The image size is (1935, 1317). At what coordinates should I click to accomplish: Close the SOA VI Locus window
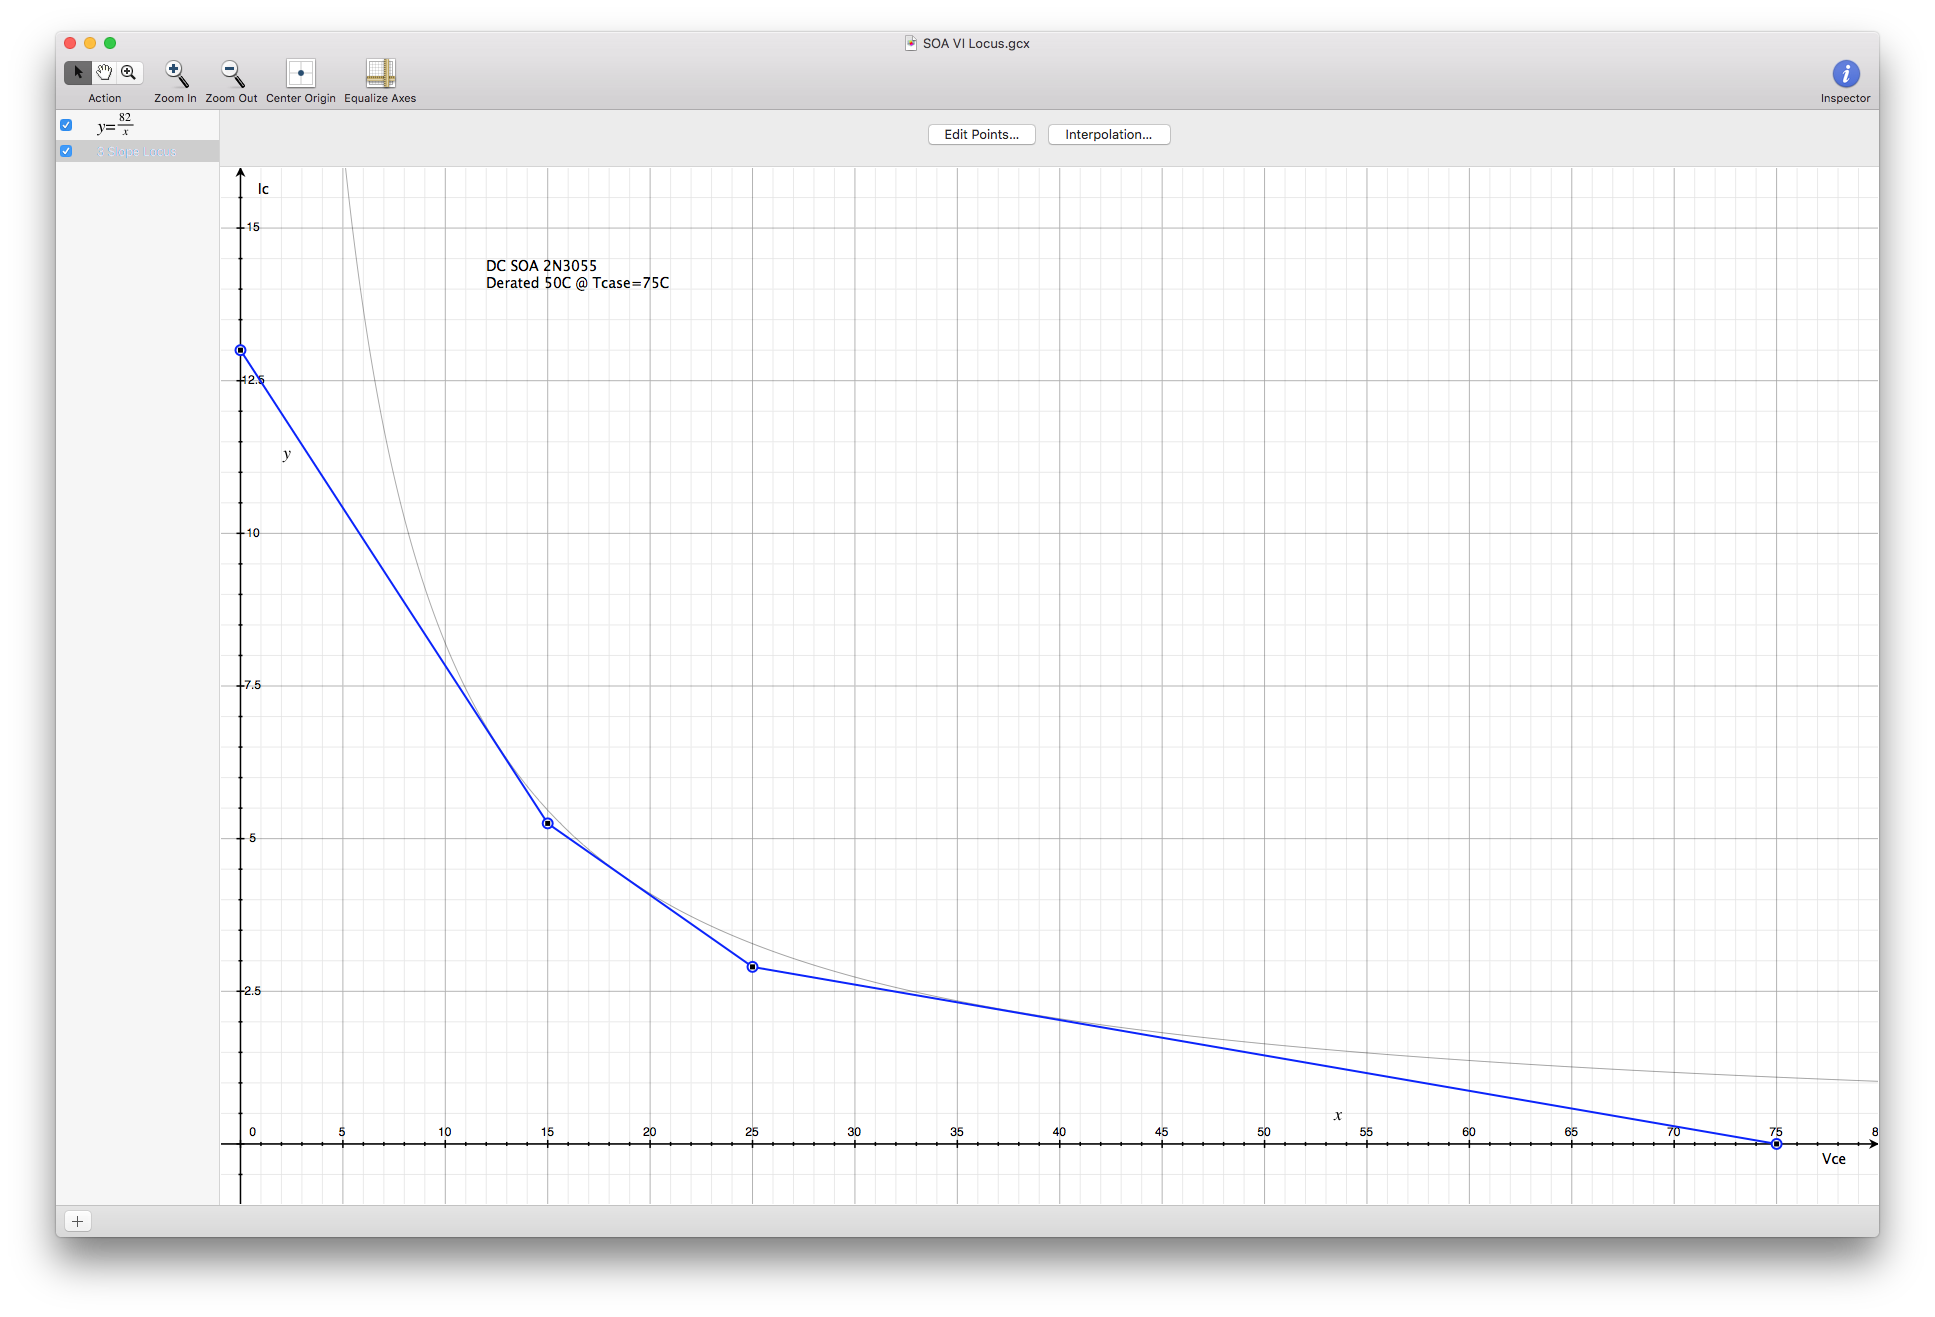pos(70,43)
